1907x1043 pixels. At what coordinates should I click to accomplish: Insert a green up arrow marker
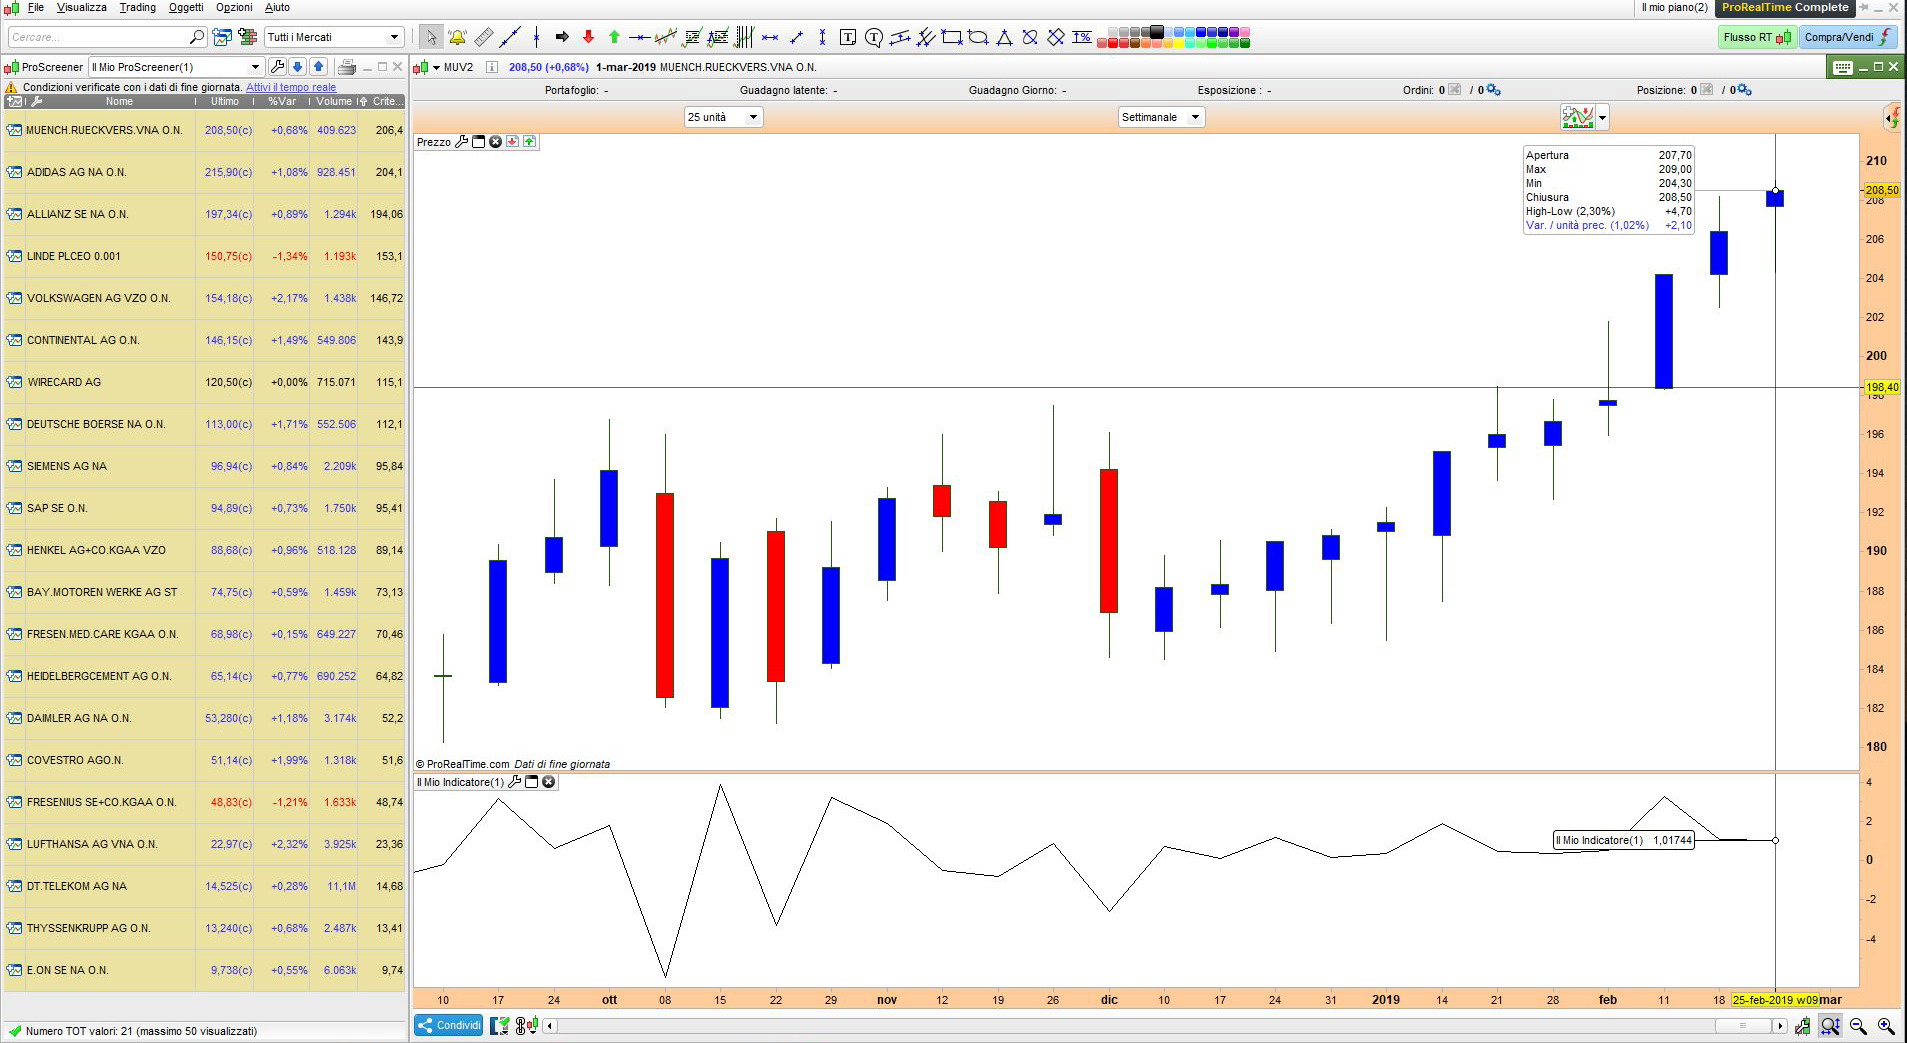pos(614,37)
